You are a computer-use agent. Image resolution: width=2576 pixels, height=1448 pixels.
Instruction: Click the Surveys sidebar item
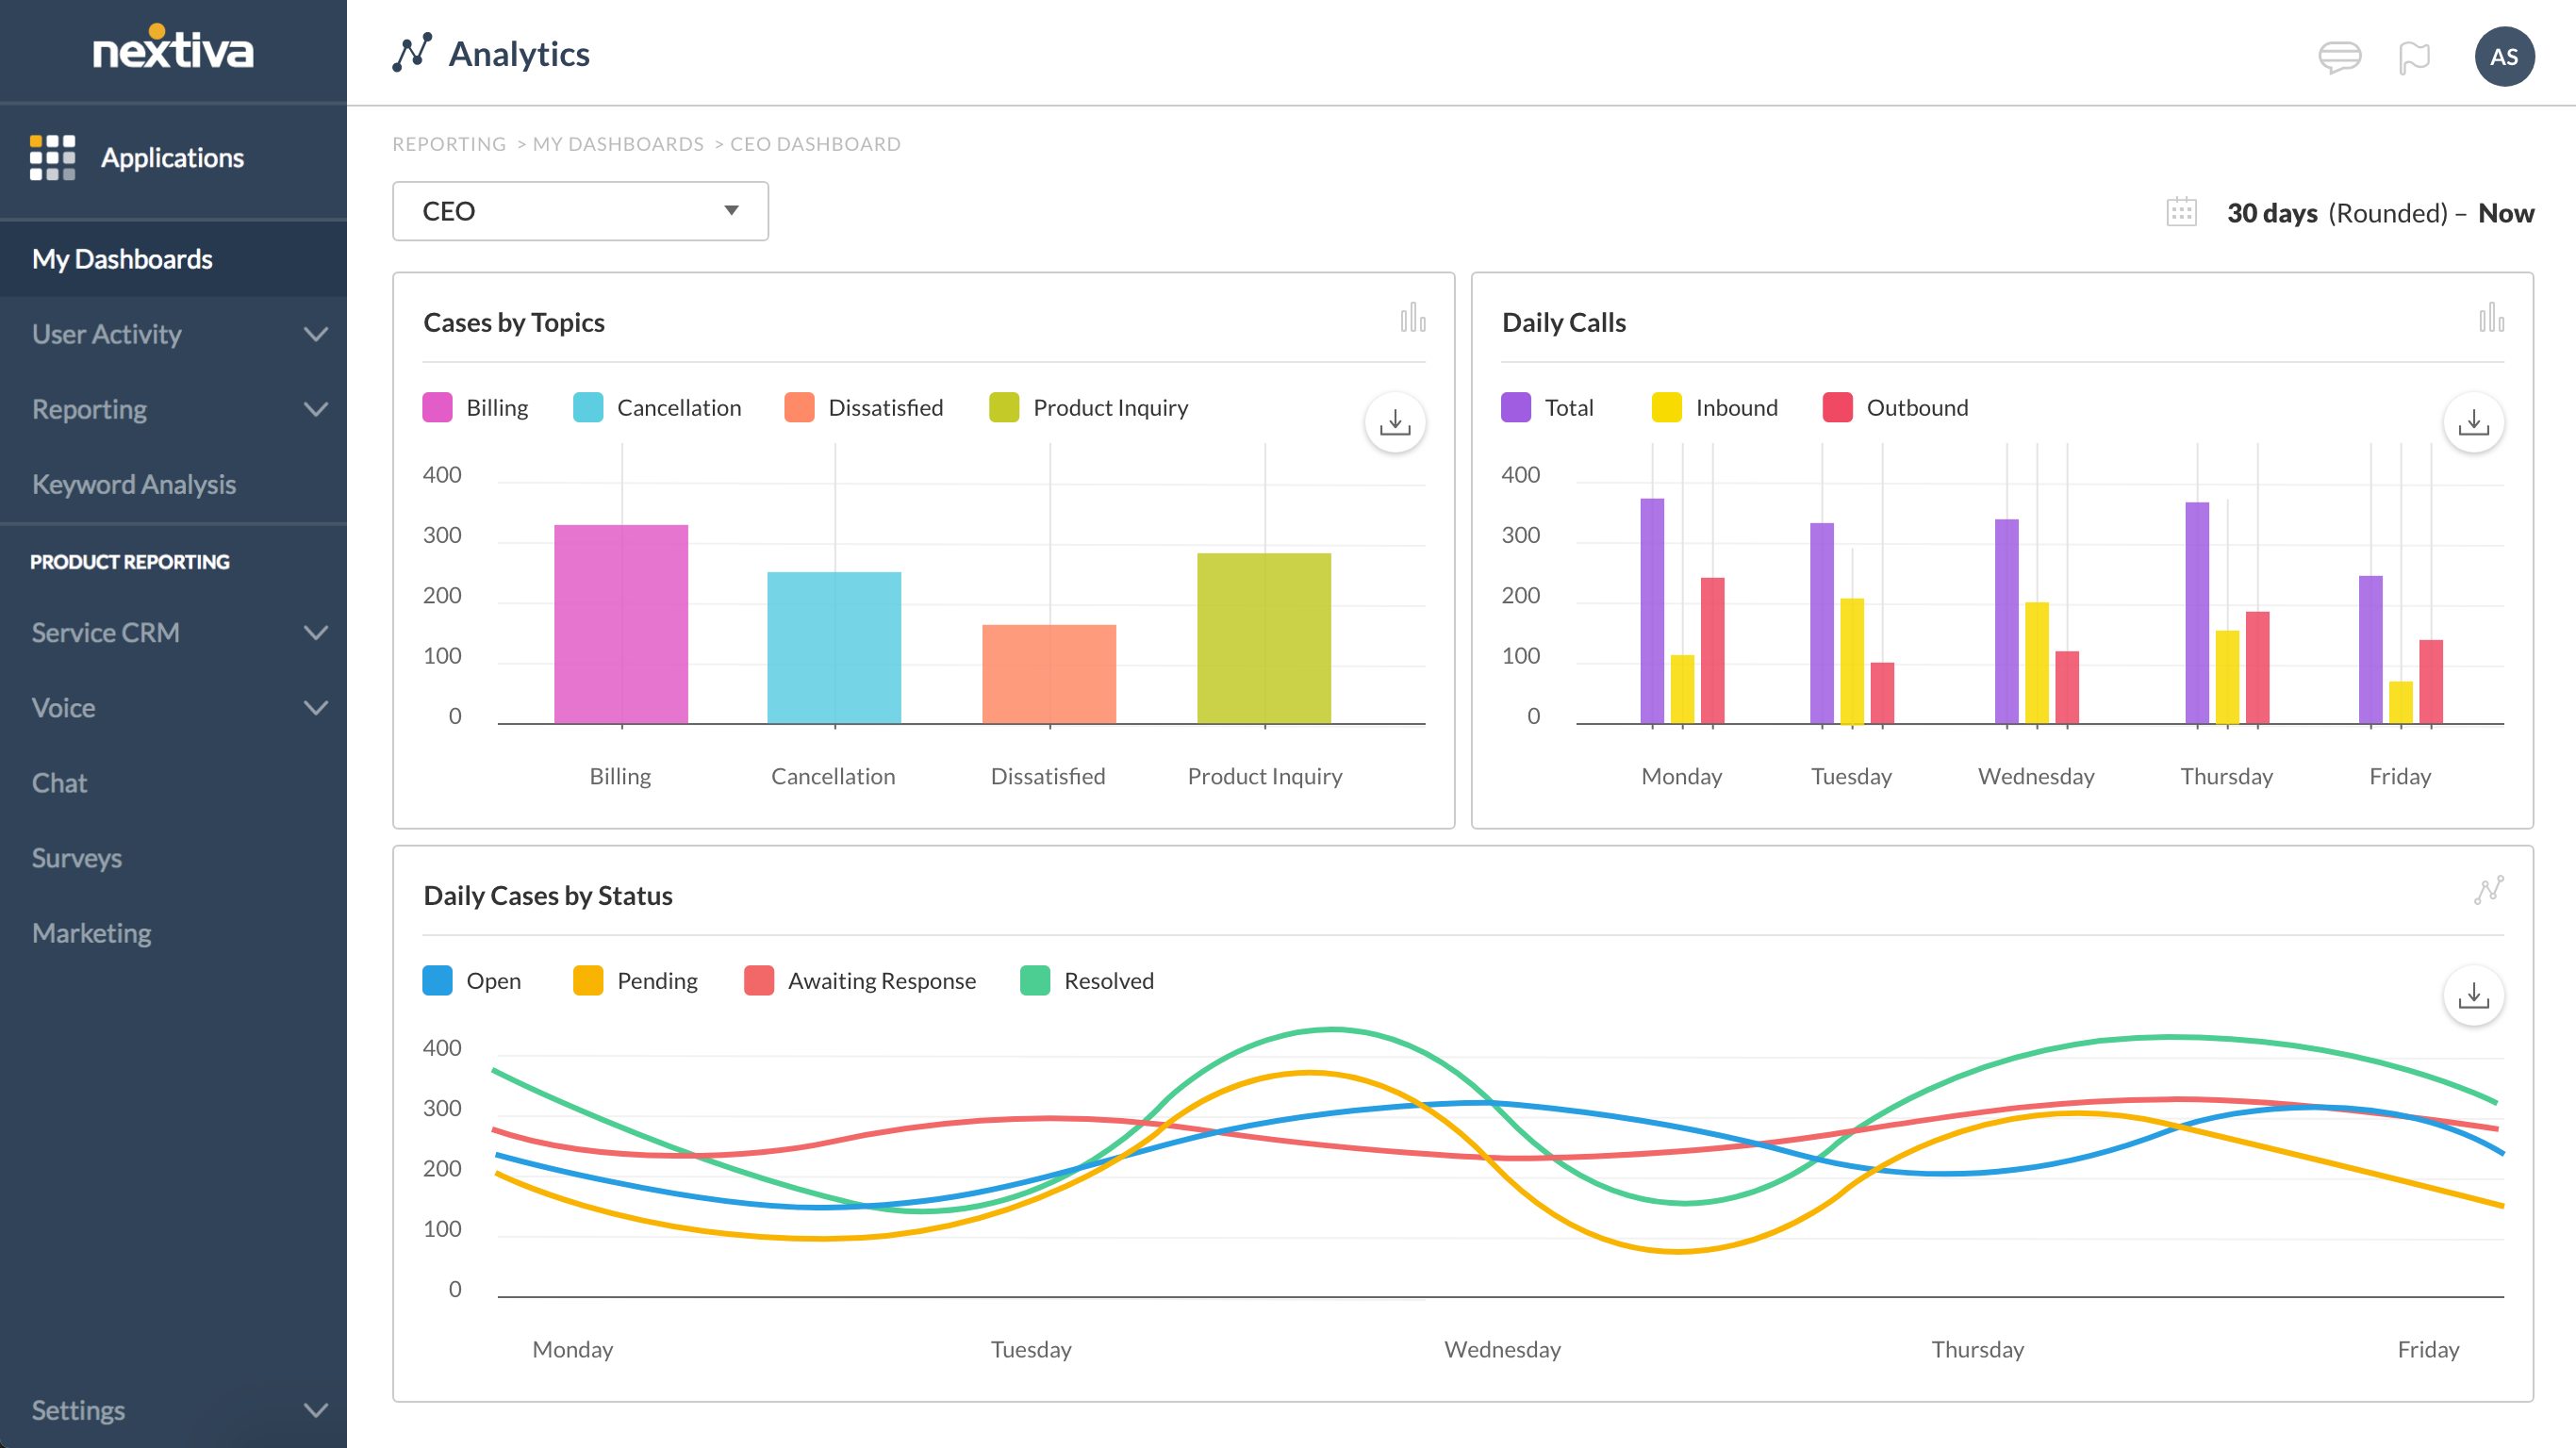[76, 856]
